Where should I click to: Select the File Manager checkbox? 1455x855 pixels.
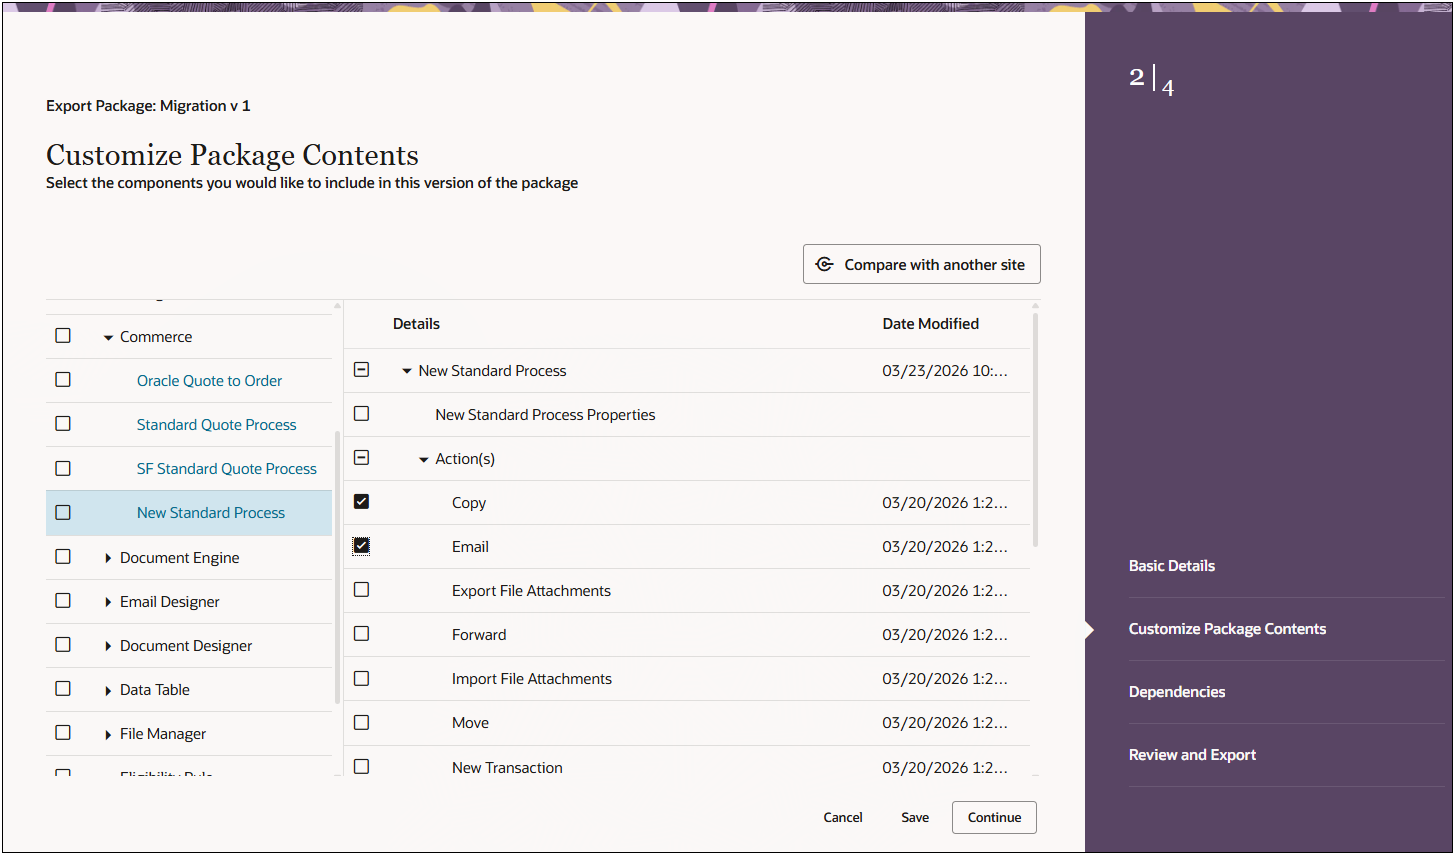63,733
